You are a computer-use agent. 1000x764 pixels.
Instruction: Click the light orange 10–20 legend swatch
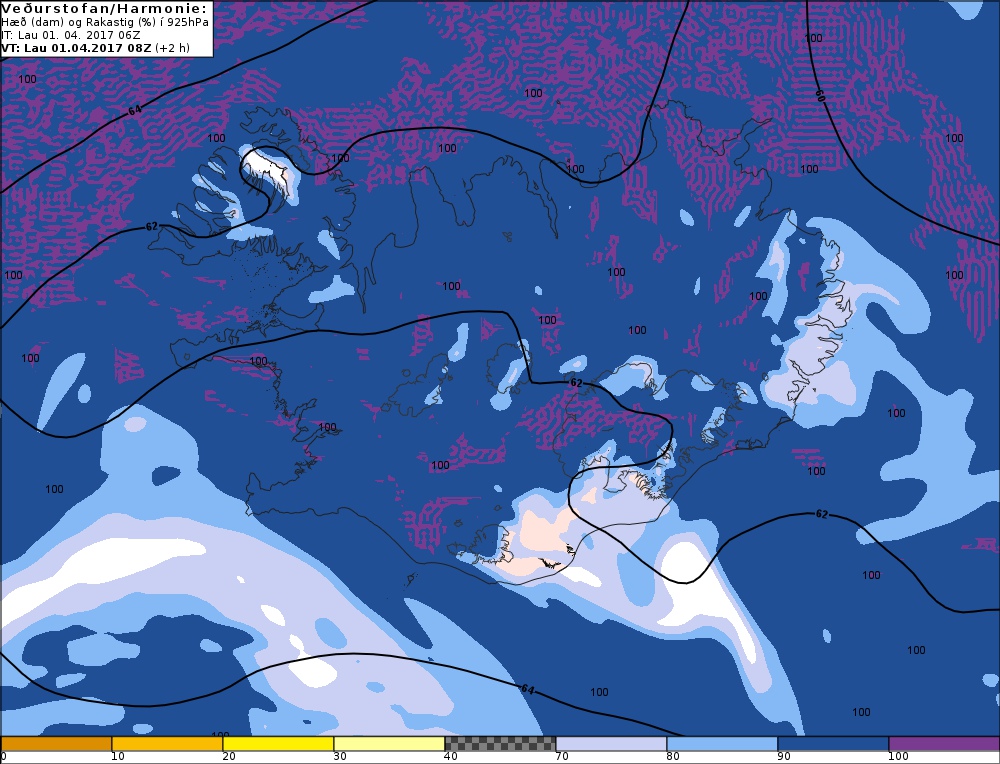167,744
